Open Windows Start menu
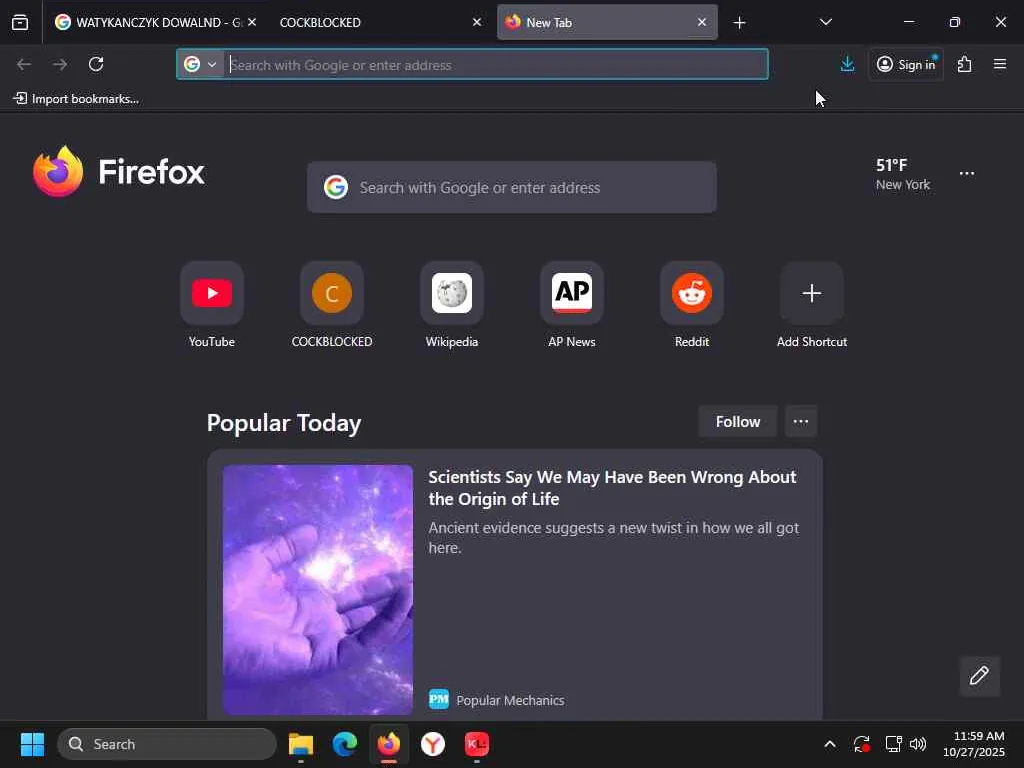1024x768 pixels. 32,744
